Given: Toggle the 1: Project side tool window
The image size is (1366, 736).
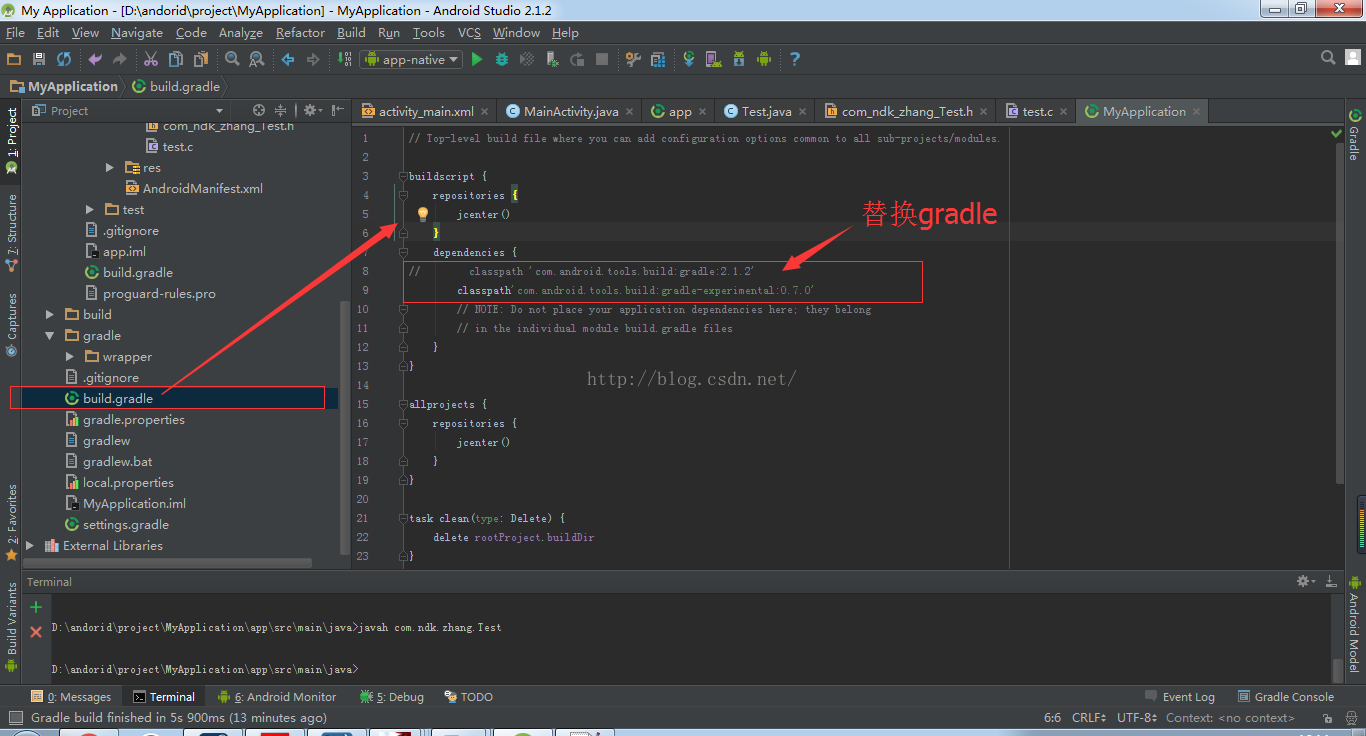Looking at the screenshot, I should click(x=12, y=141).
